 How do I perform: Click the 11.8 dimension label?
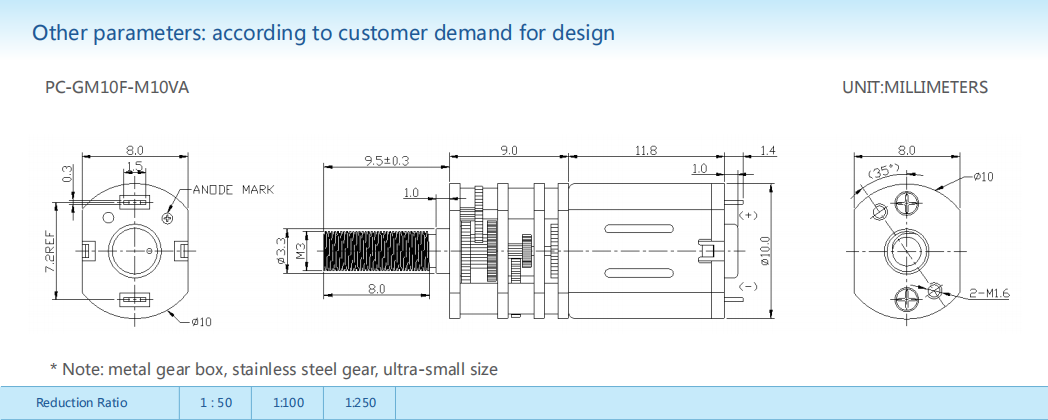(645, 151)
